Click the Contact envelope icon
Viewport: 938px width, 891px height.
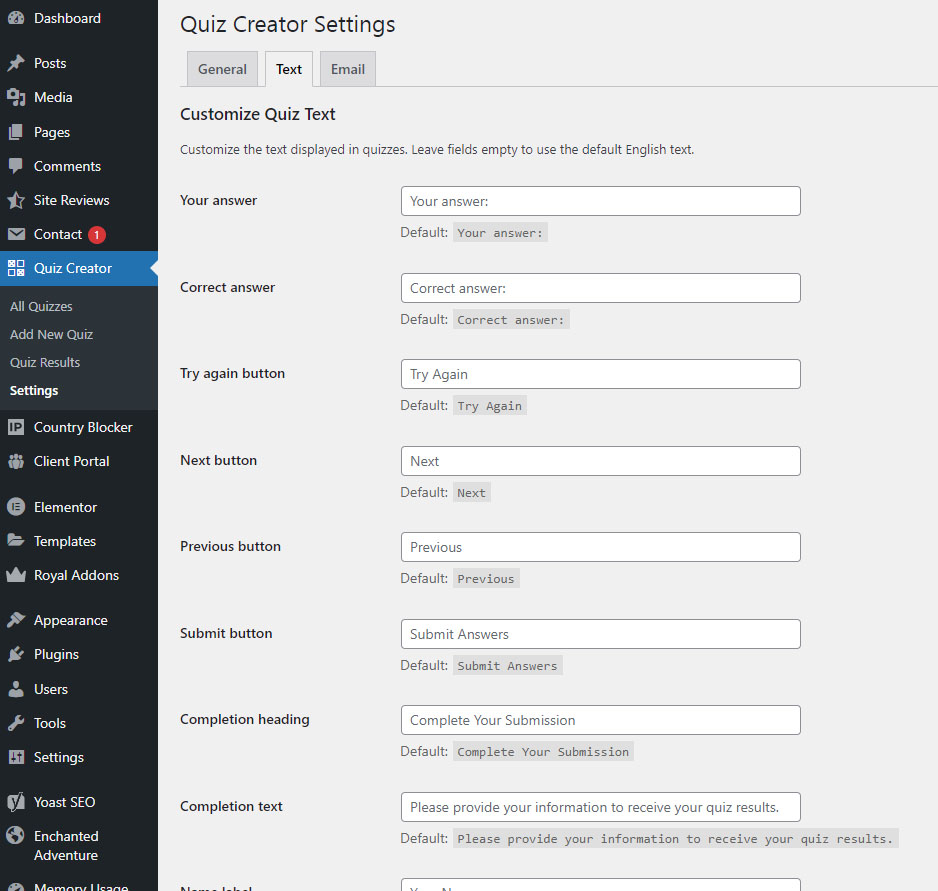(16, 234)
